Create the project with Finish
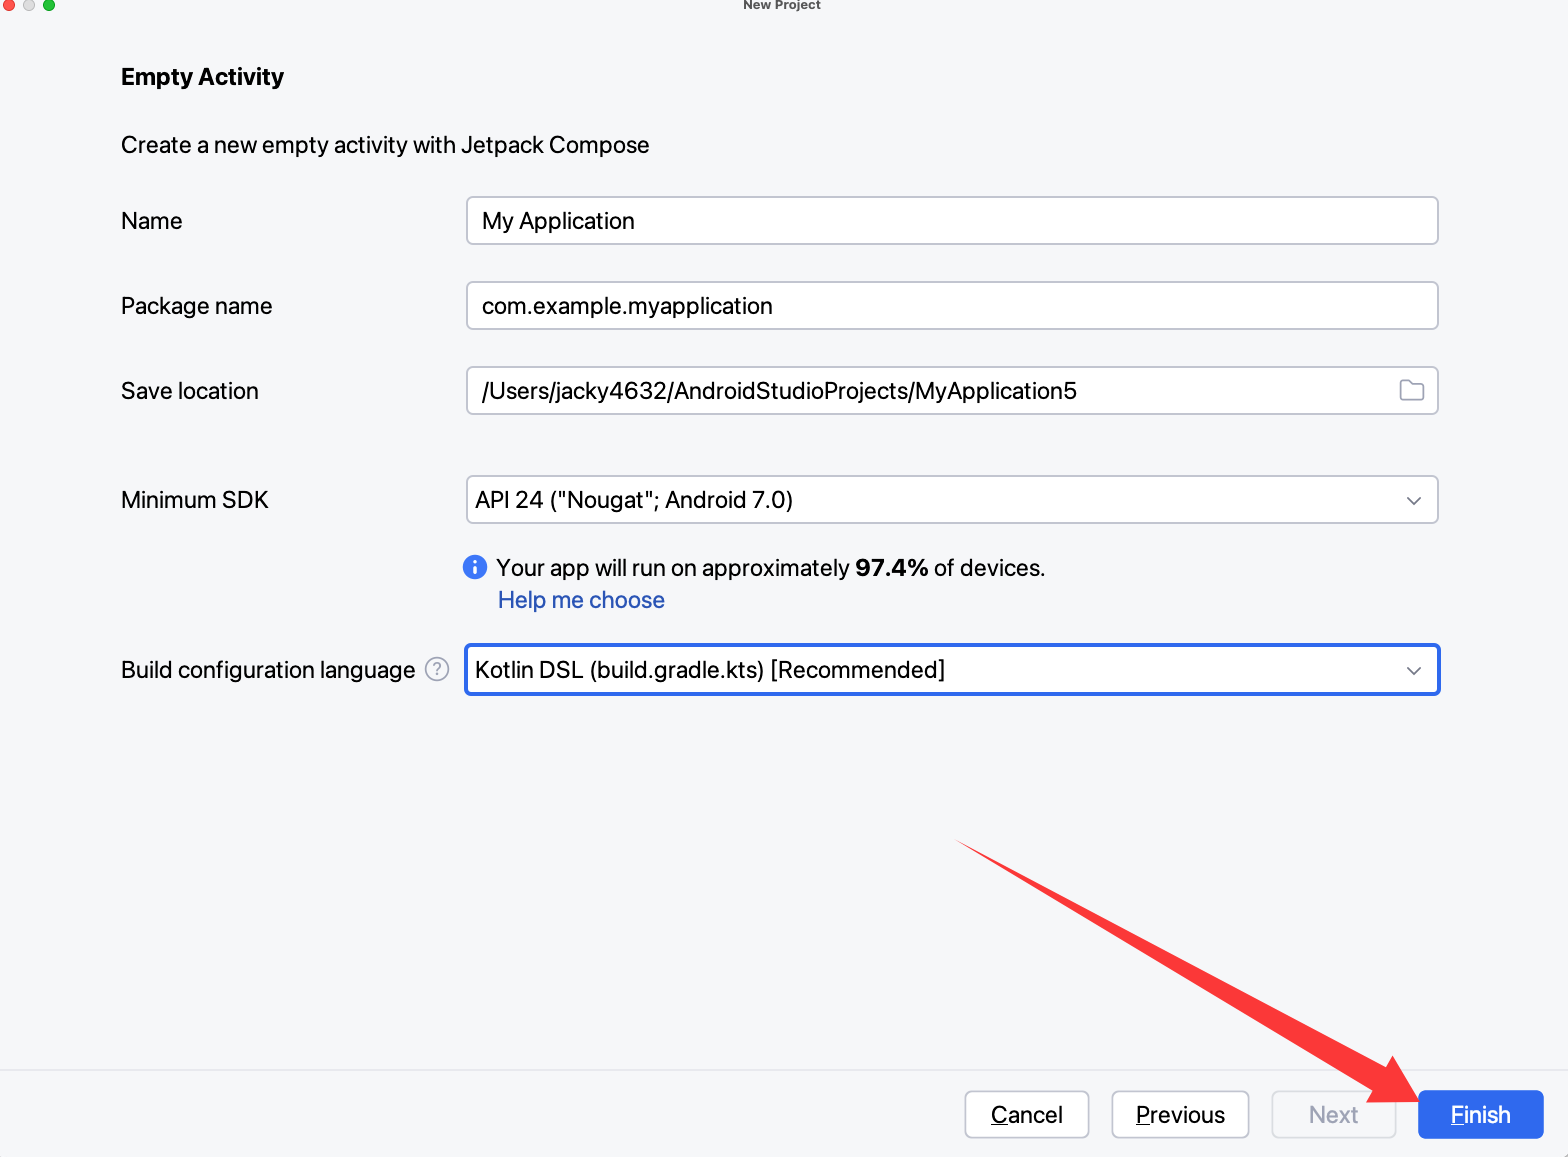 pyautogui.click(x=1480, y=1114)
